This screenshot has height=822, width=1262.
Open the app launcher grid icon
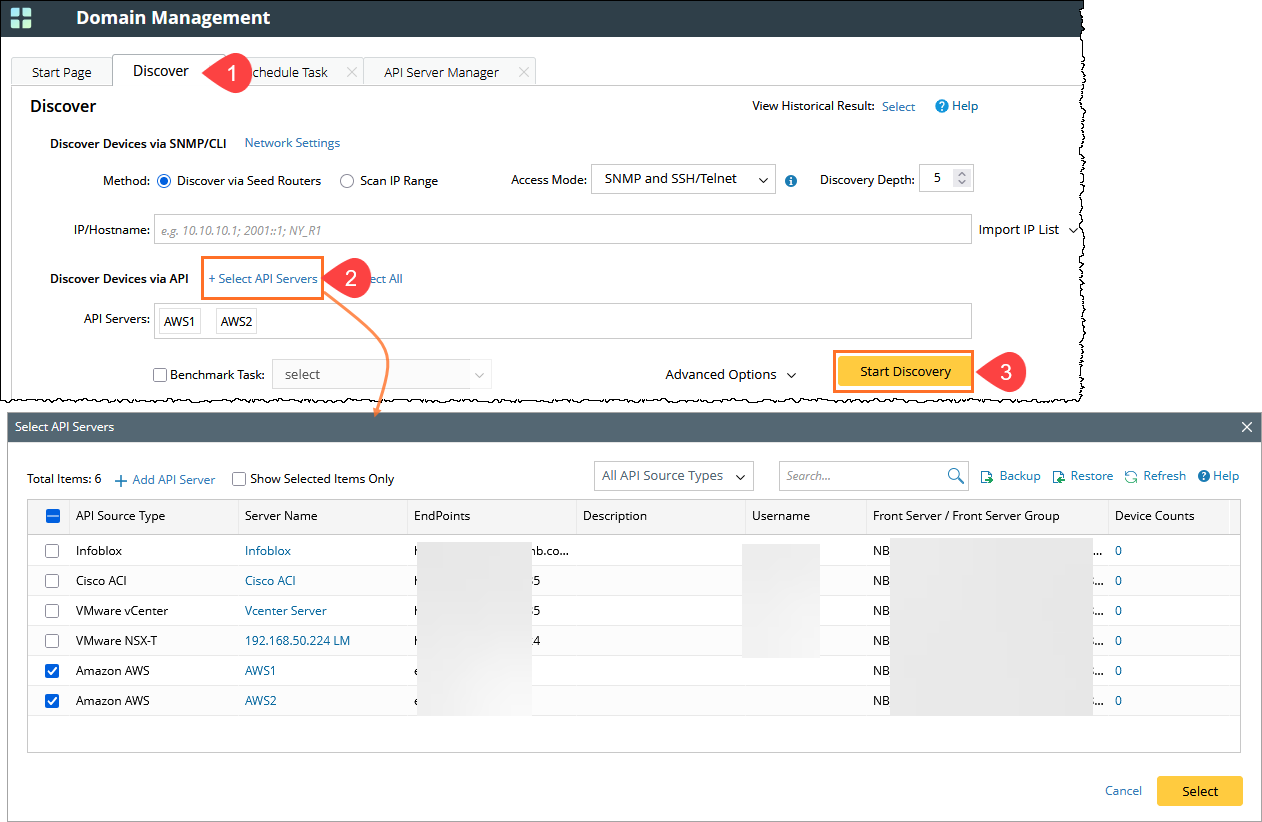pyautogui.click(x=21, y=18)
